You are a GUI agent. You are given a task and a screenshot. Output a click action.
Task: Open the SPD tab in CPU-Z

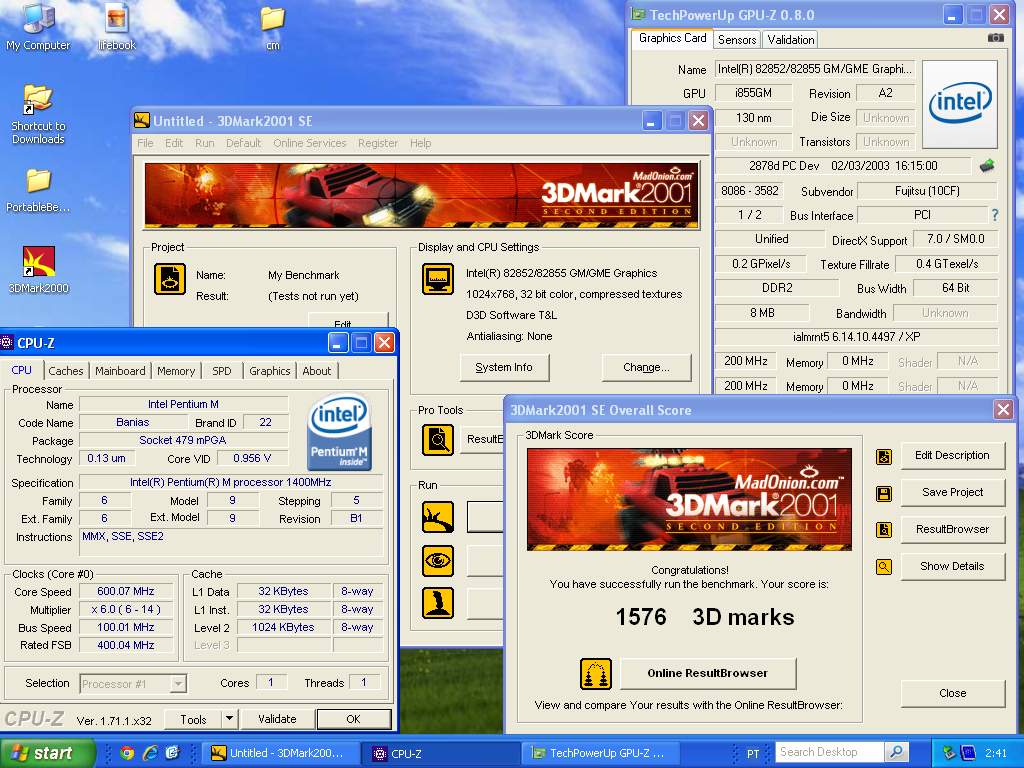[x=221, y=371]
